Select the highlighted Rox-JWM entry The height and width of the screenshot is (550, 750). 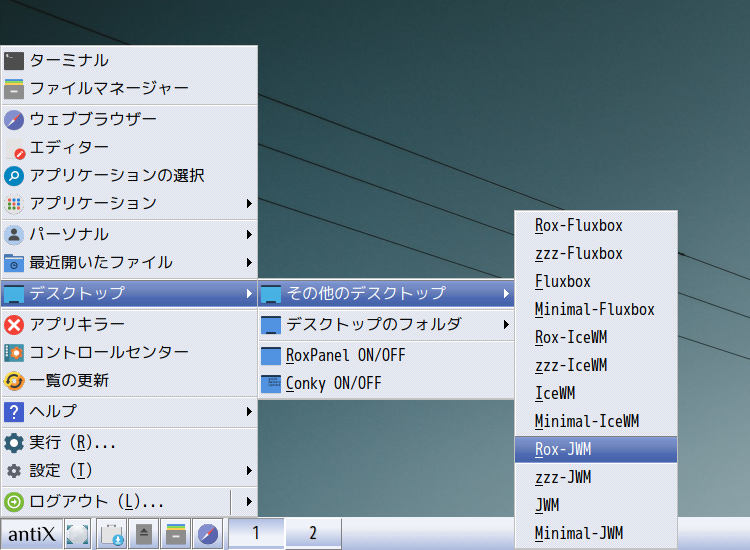pos(596,450)
